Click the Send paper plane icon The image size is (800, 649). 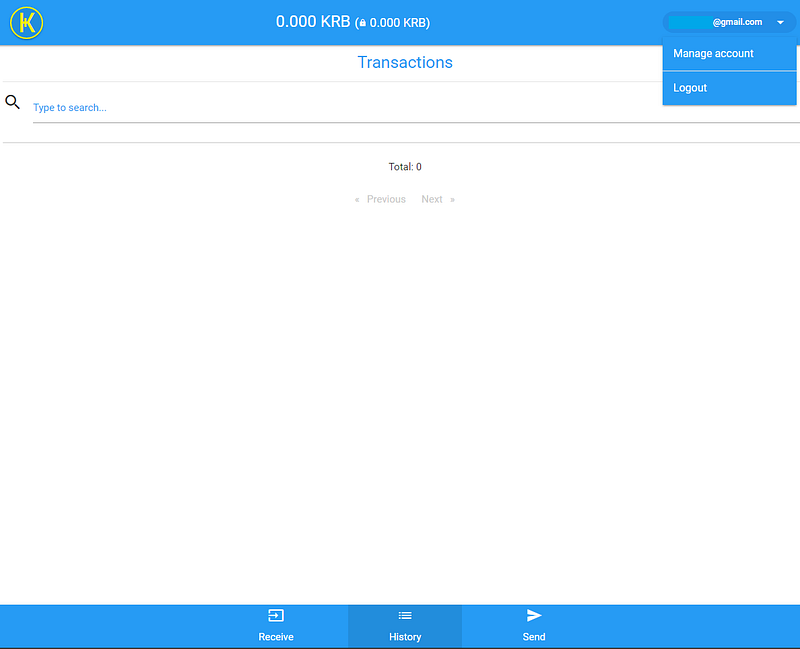click(534, 616)
